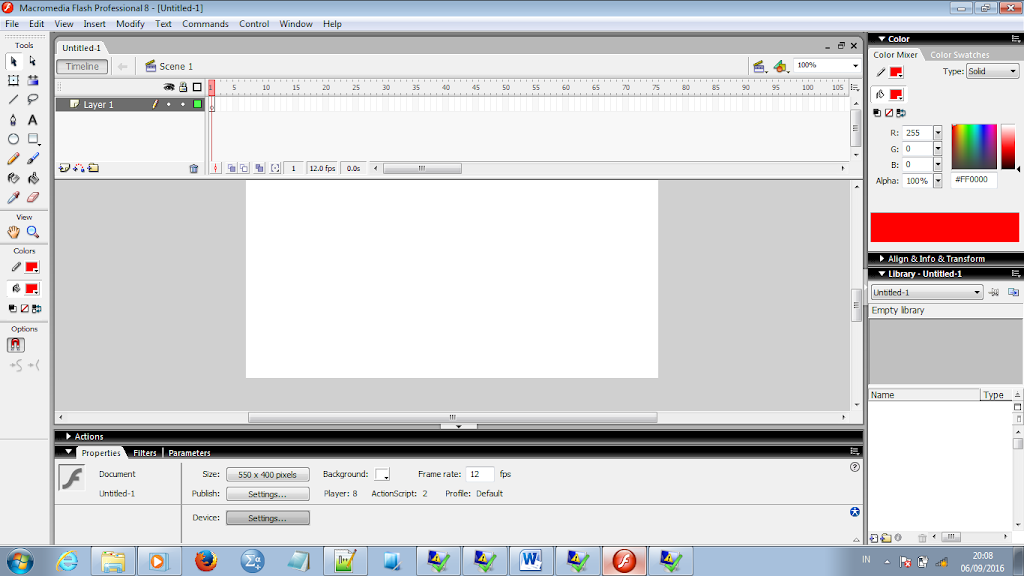Click Center Frame icon in timeline
1024x576 pixels.
point(216,168)
